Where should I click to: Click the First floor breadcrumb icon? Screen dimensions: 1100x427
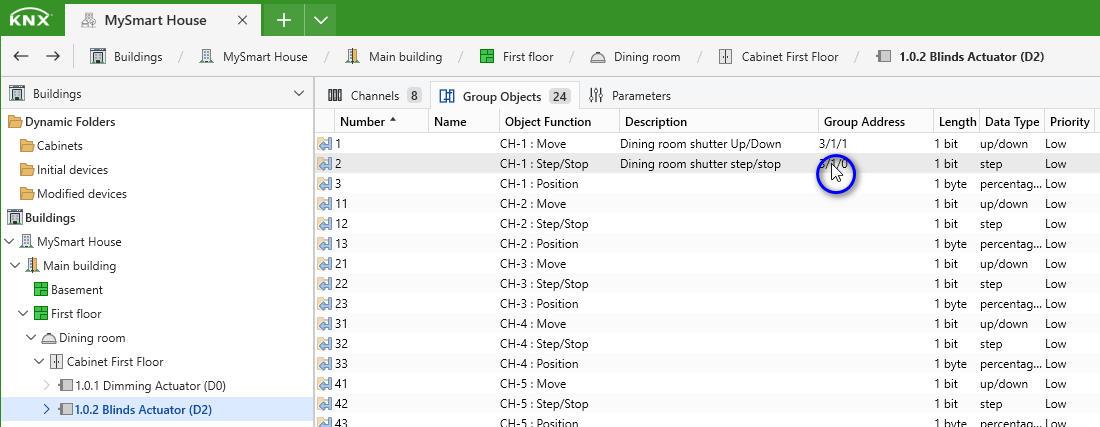(x=488, y=57)
